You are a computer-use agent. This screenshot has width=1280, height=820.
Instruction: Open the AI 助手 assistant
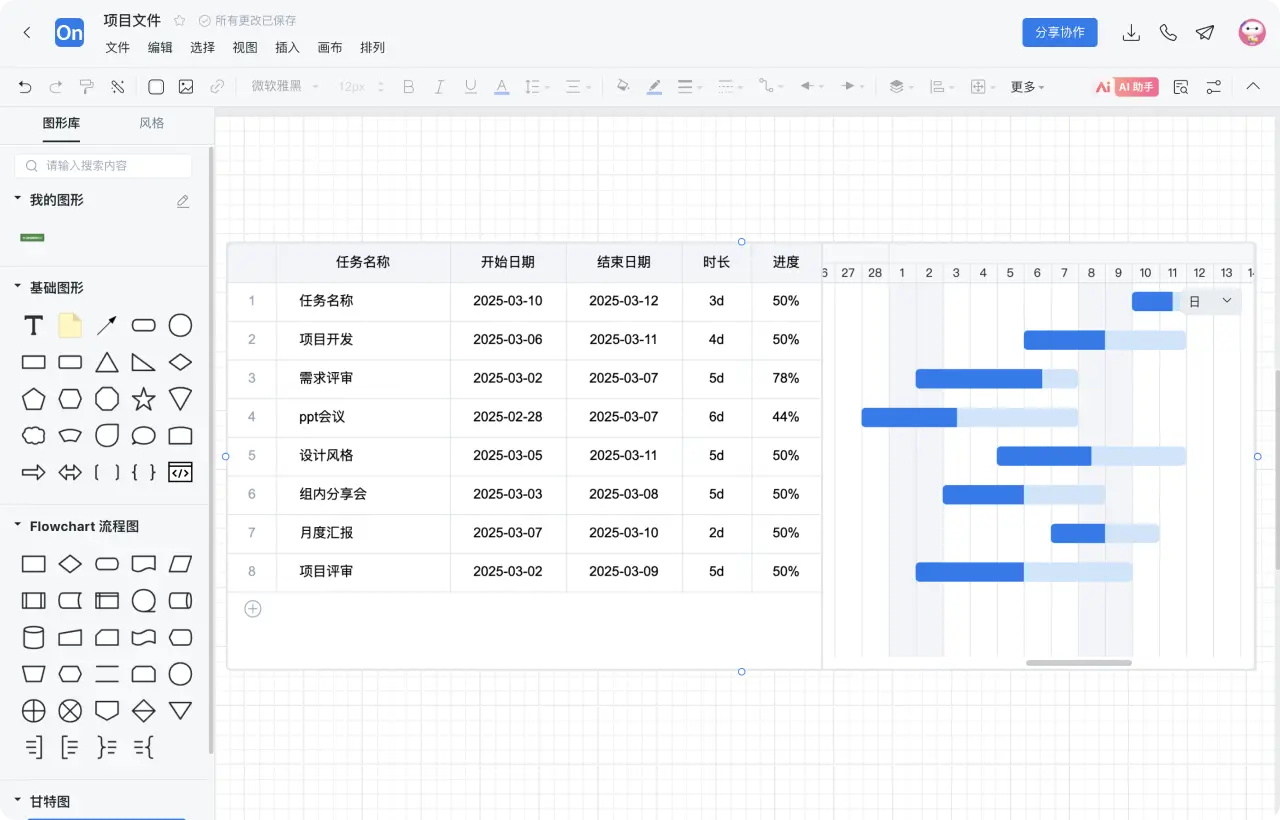tap(1136, 87)
